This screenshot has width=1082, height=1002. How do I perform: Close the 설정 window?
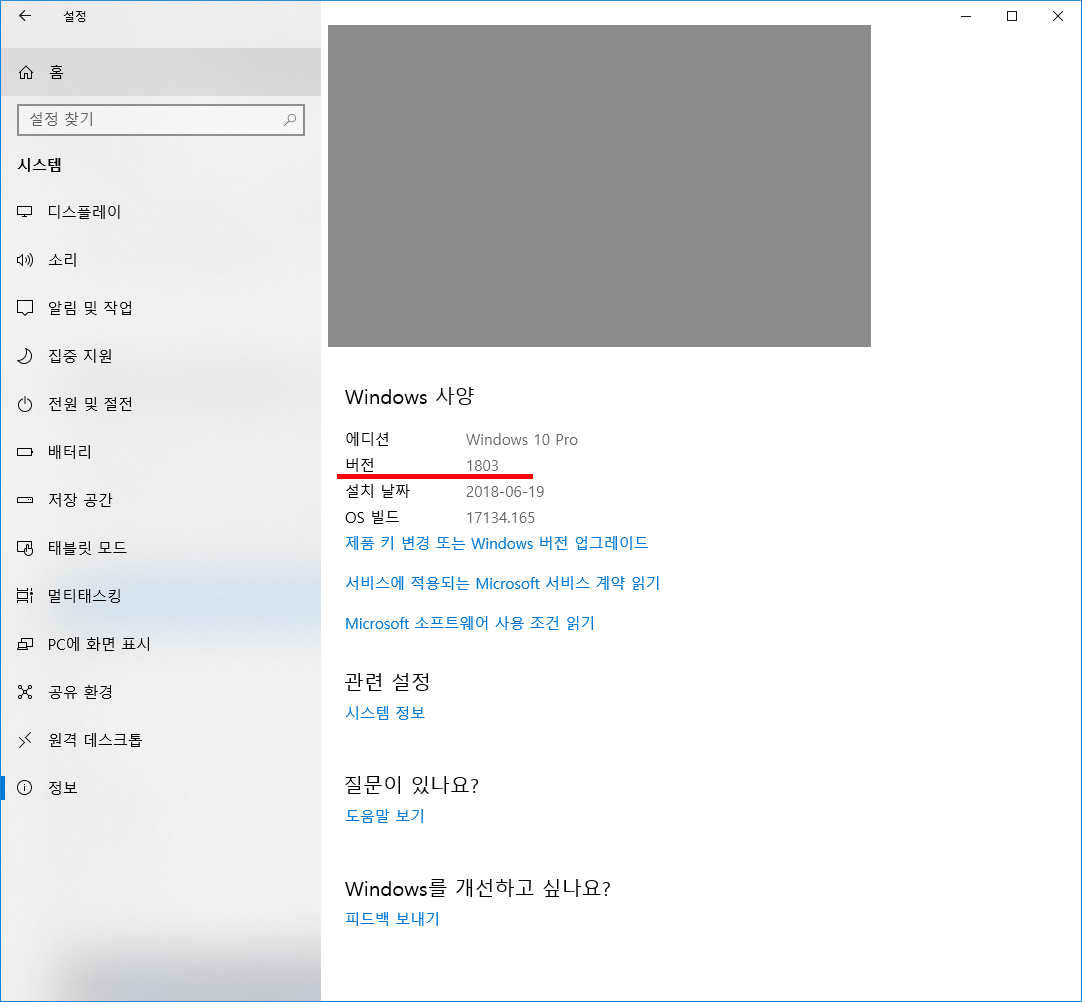pyautogui.click(x=1057, y=16)
